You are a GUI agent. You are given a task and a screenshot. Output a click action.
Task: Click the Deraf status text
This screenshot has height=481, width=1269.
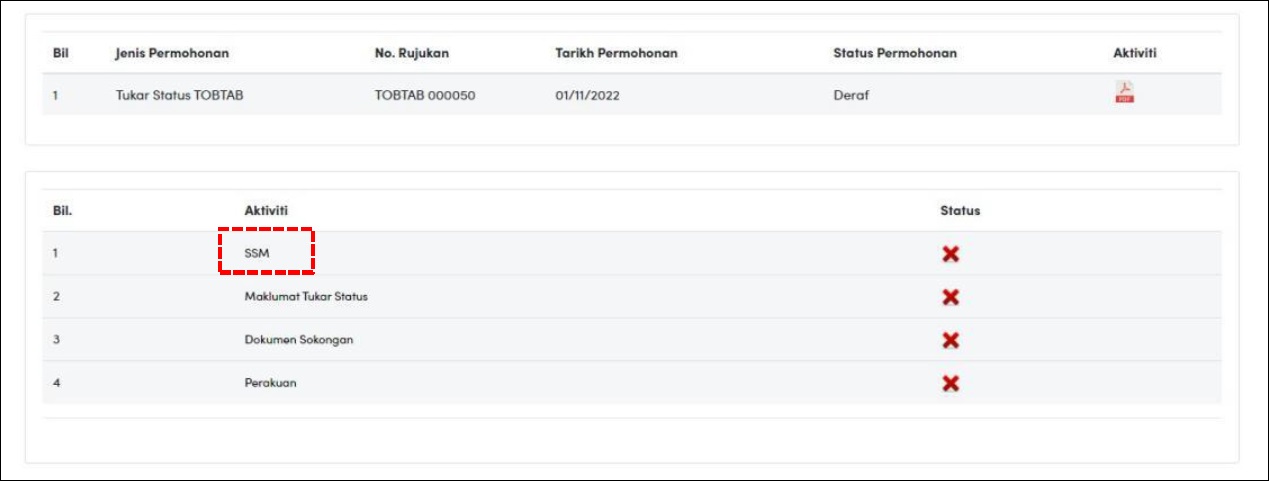(x=850, y=96)
